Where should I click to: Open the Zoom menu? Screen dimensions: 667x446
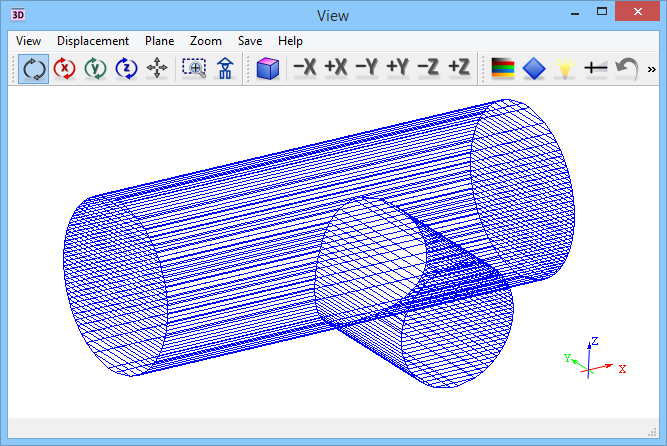pos(205,41)
